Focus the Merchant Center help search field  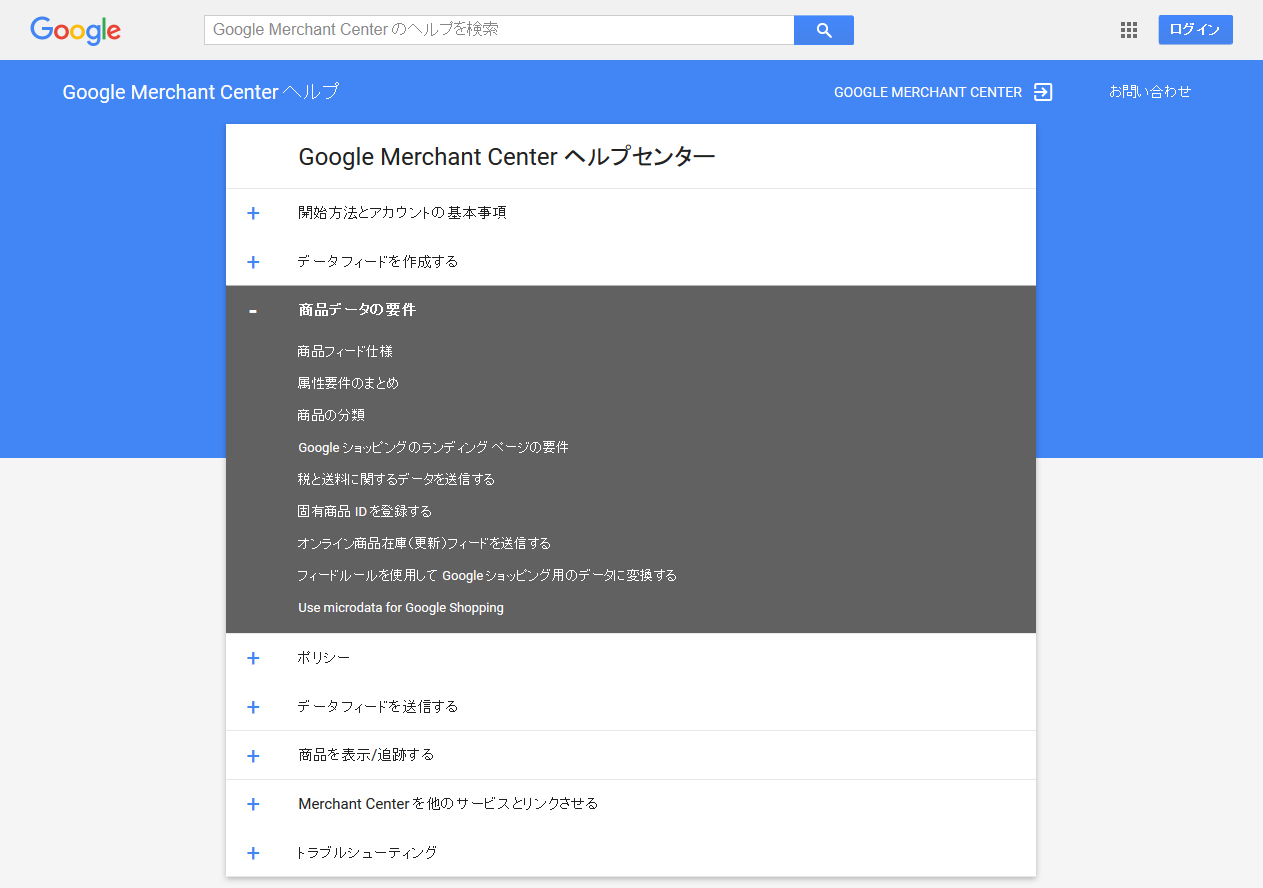click(498, 30)
